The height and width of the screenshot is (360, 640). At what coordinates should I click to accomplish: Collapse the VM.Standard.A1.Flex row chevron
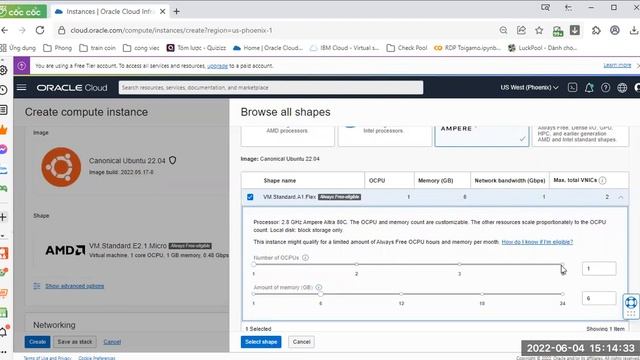click(x=620, y=197)
